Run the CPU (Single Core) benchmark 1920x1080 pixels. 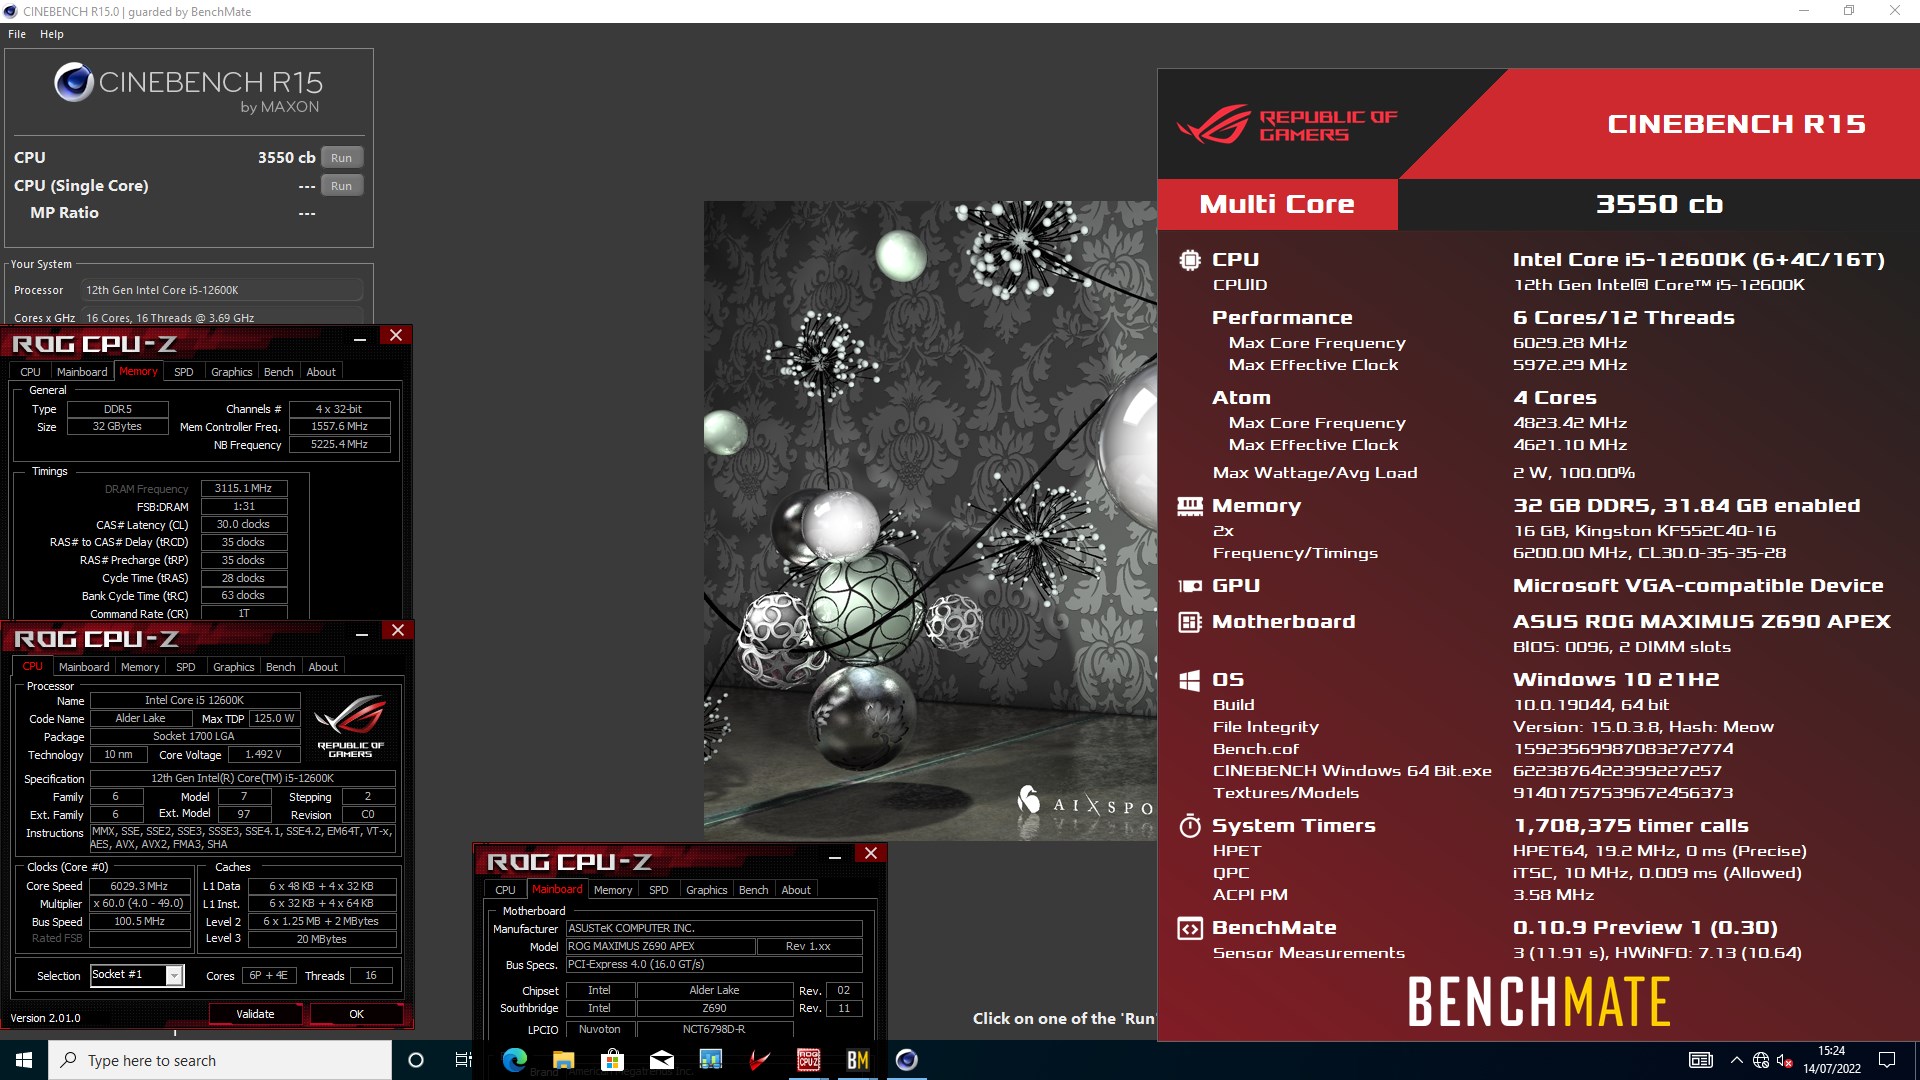341,186
